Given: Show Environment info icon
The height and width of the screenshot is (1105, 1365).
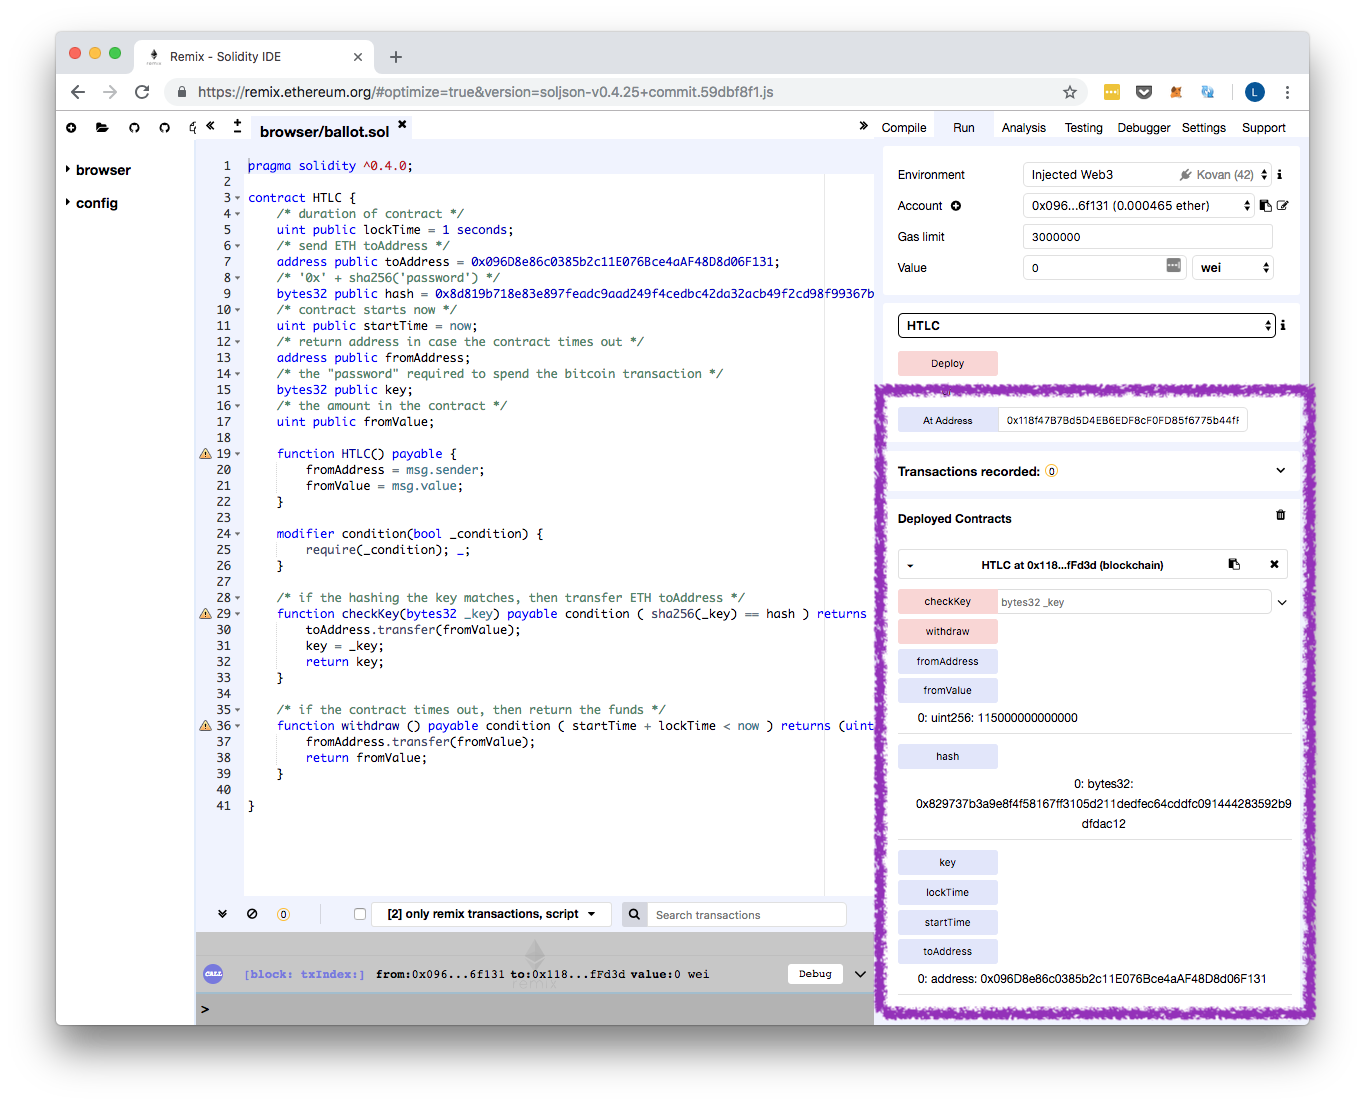Looking at the screenshot, I should [x=1280, y=174].
